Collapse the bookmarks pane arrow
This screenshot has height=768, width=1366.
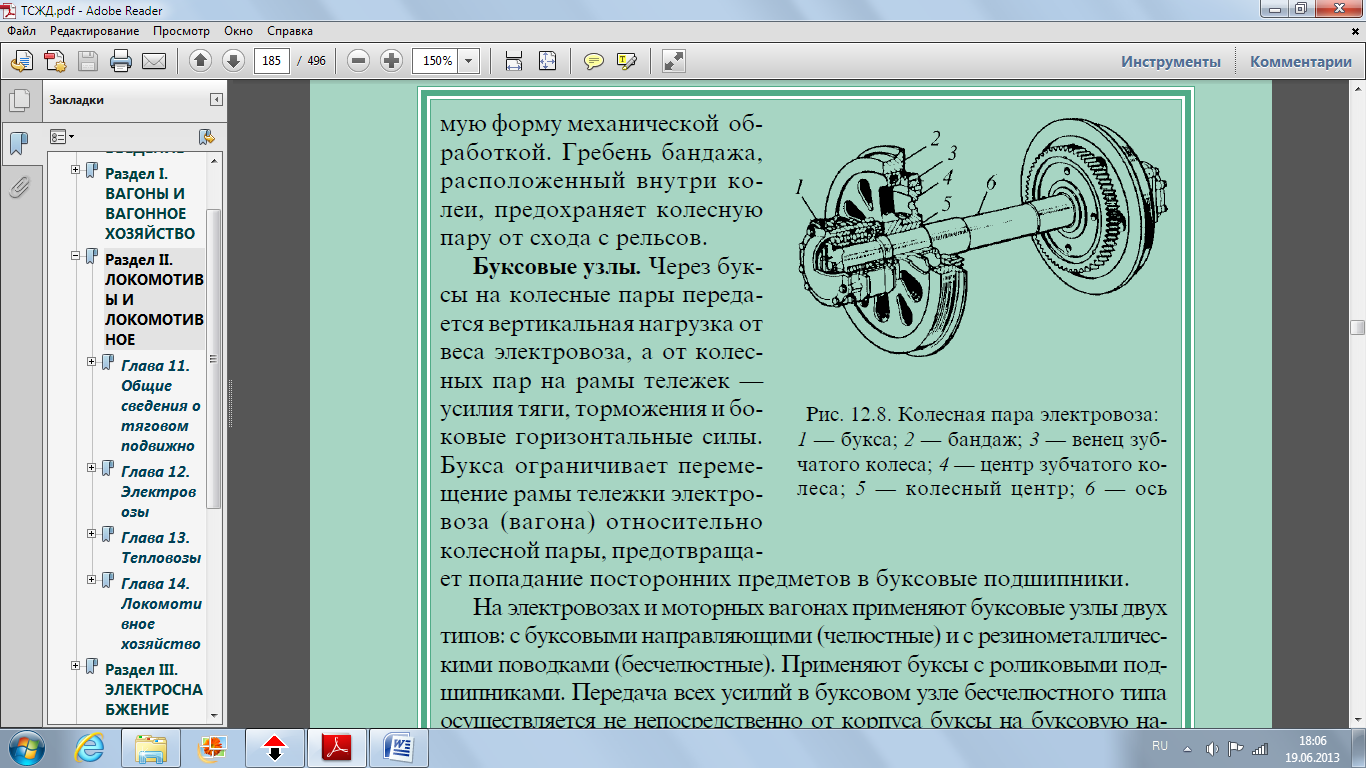[216, 100]
